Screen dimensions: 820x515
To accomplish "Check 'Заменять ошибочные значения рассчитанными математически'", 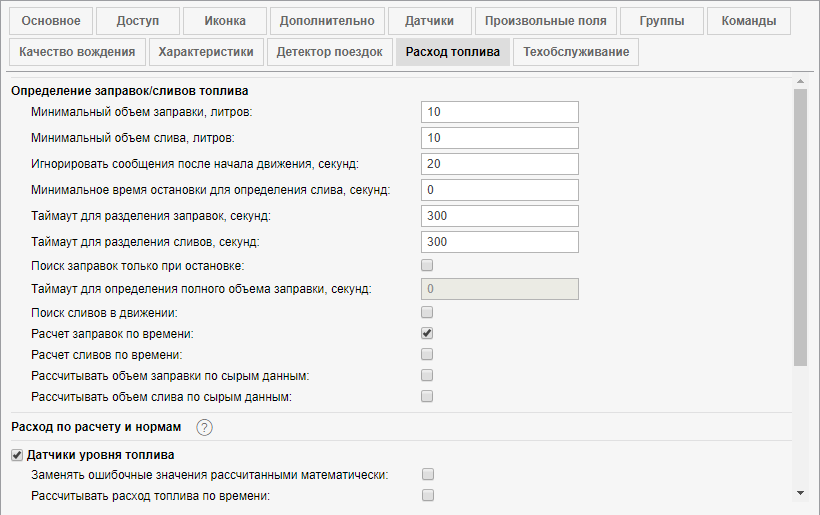I will coord(427,474).
